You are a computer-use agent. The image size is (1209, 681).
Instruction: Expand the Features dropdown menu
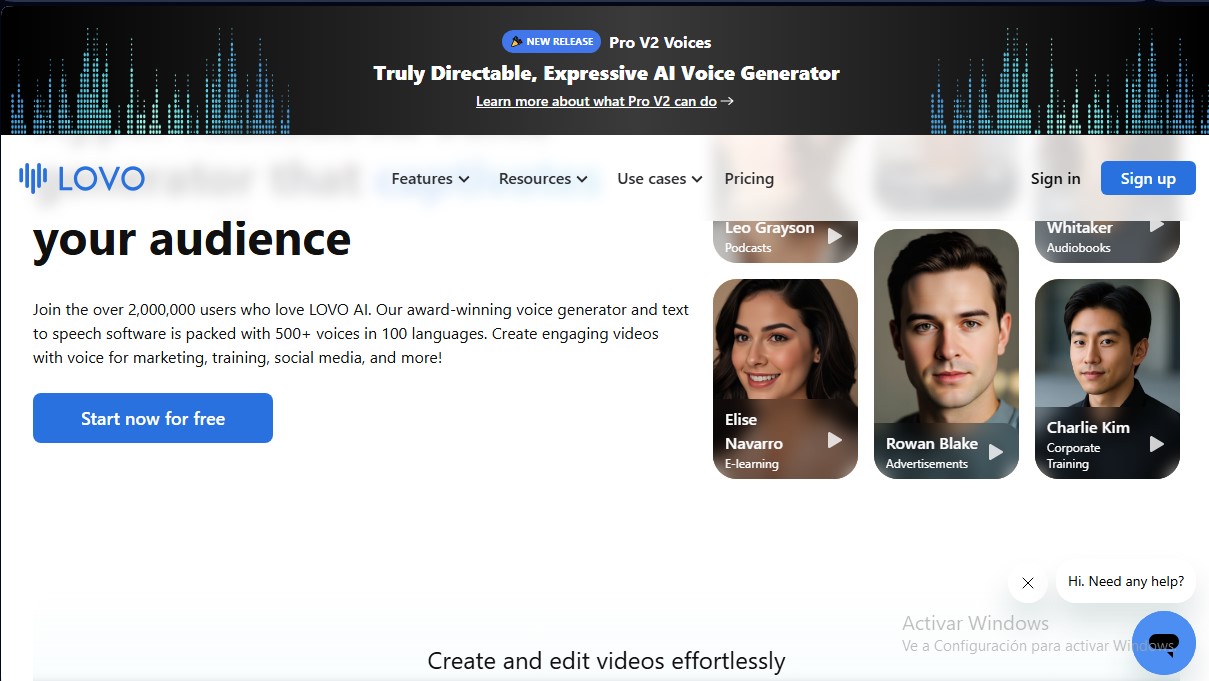coord(430,179)
